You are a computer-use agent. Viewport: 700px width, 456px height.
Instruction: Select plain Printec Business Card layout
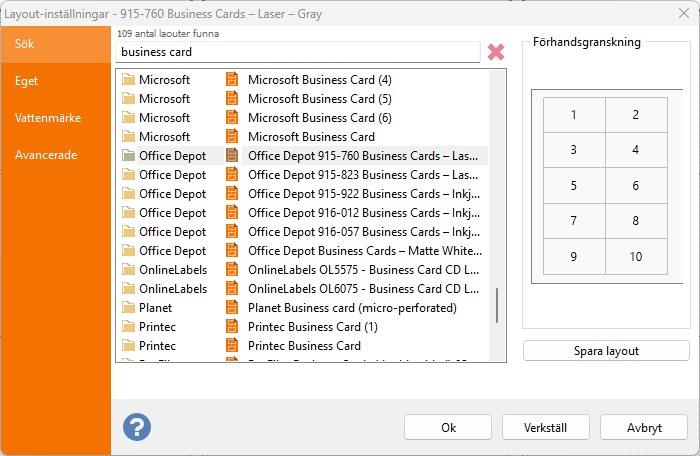click(304, 345)
